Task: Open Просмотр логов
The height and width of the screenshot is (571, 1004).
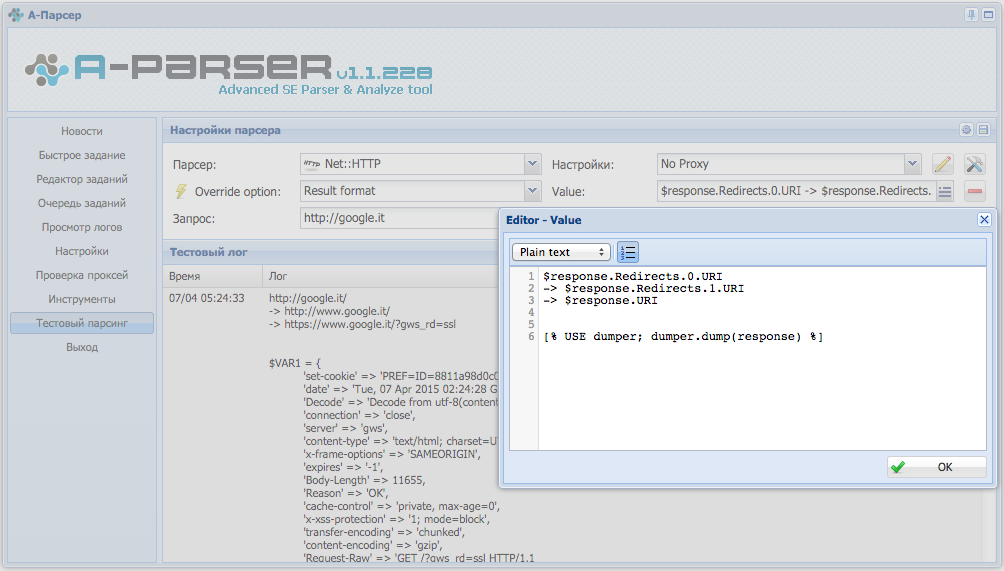Action: [82, 227]
